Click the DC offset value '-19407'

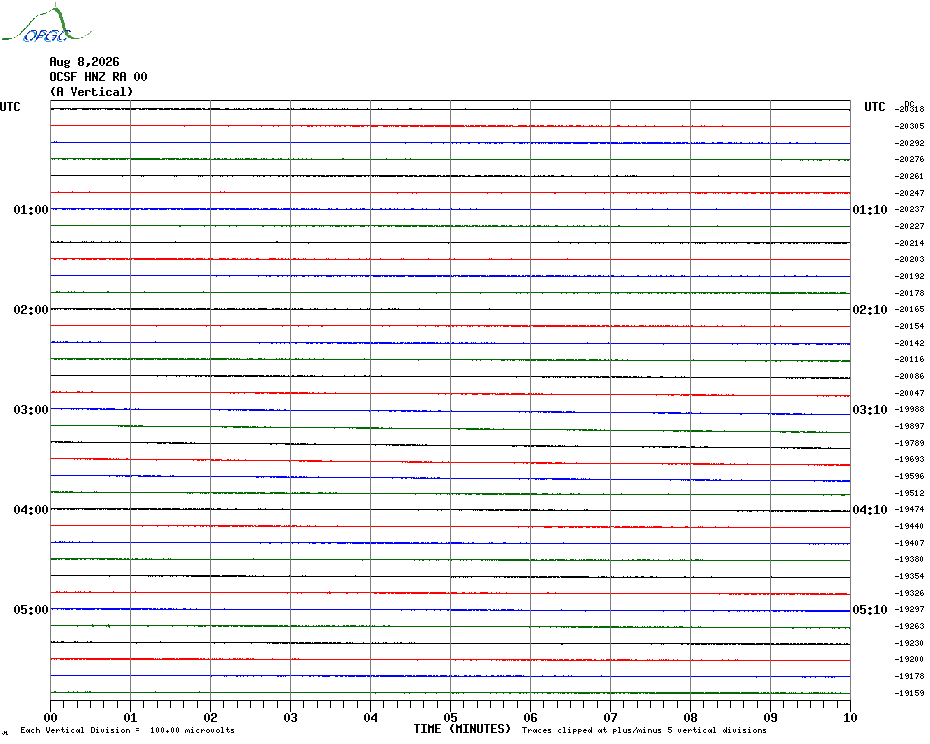909,543
